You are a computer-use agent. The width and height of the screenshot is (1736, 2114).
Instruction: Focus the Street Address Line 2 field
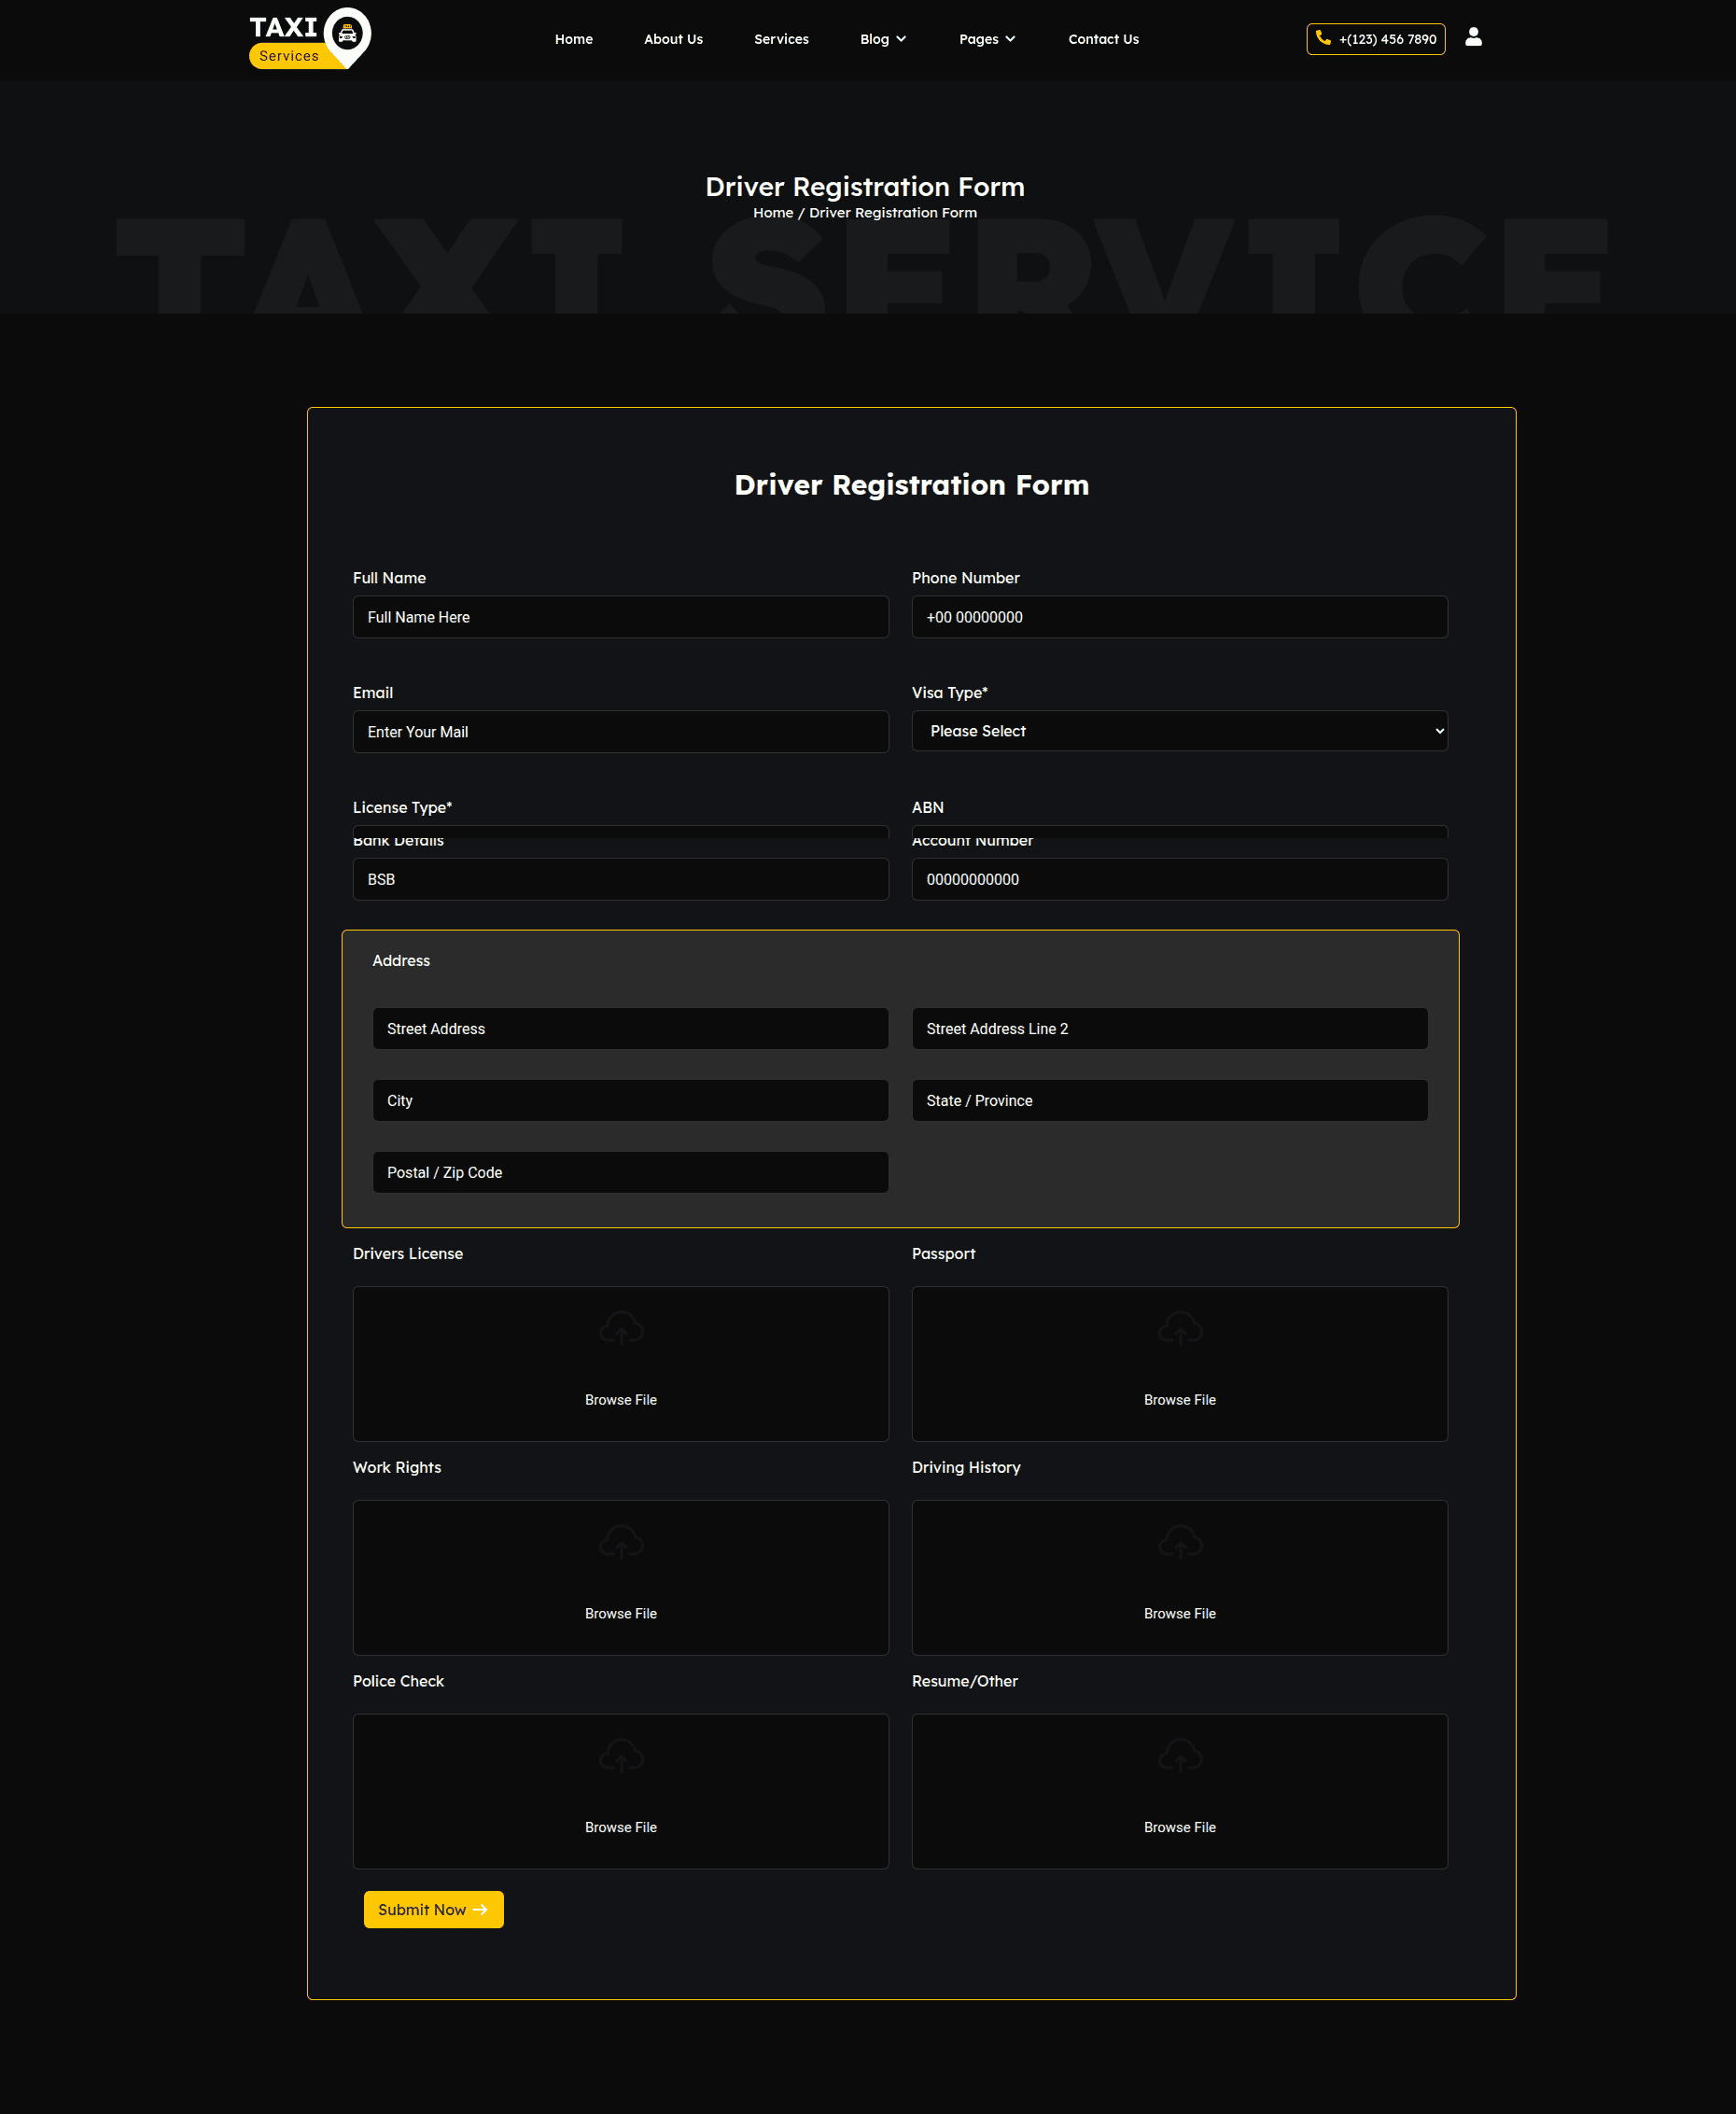point(1169,1028)
